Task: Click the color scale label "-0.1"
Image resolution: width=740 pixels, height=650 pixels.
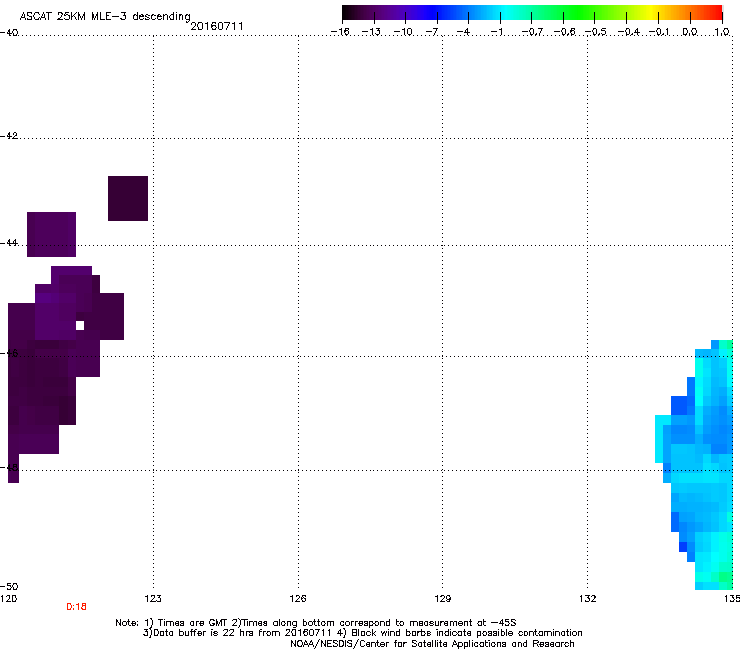Action: coord(659,32)
